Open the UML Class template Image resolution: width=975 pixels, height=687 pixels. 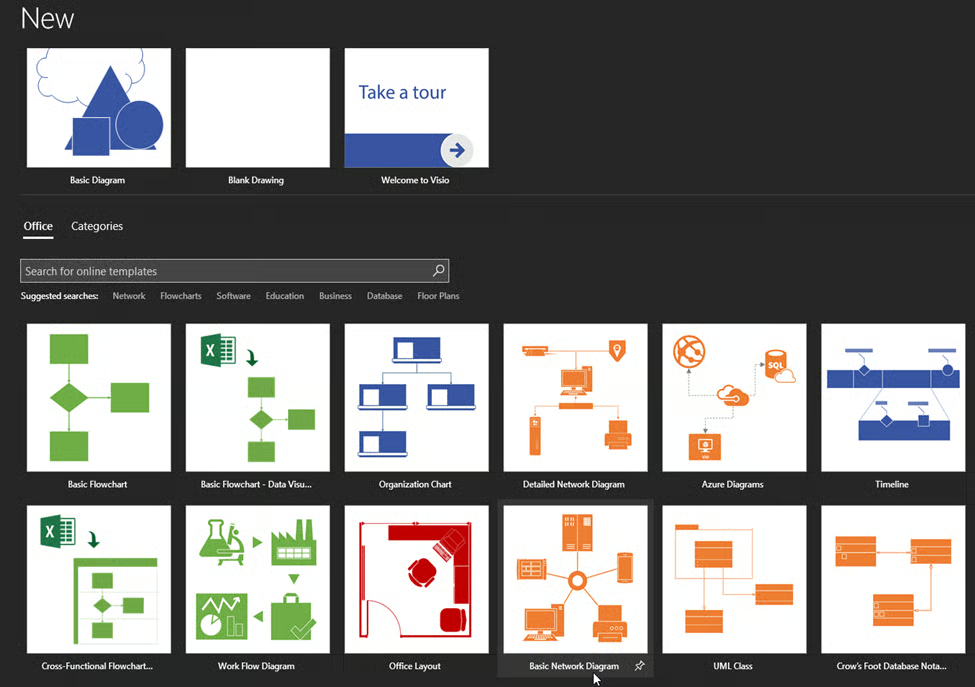(734, 579)
